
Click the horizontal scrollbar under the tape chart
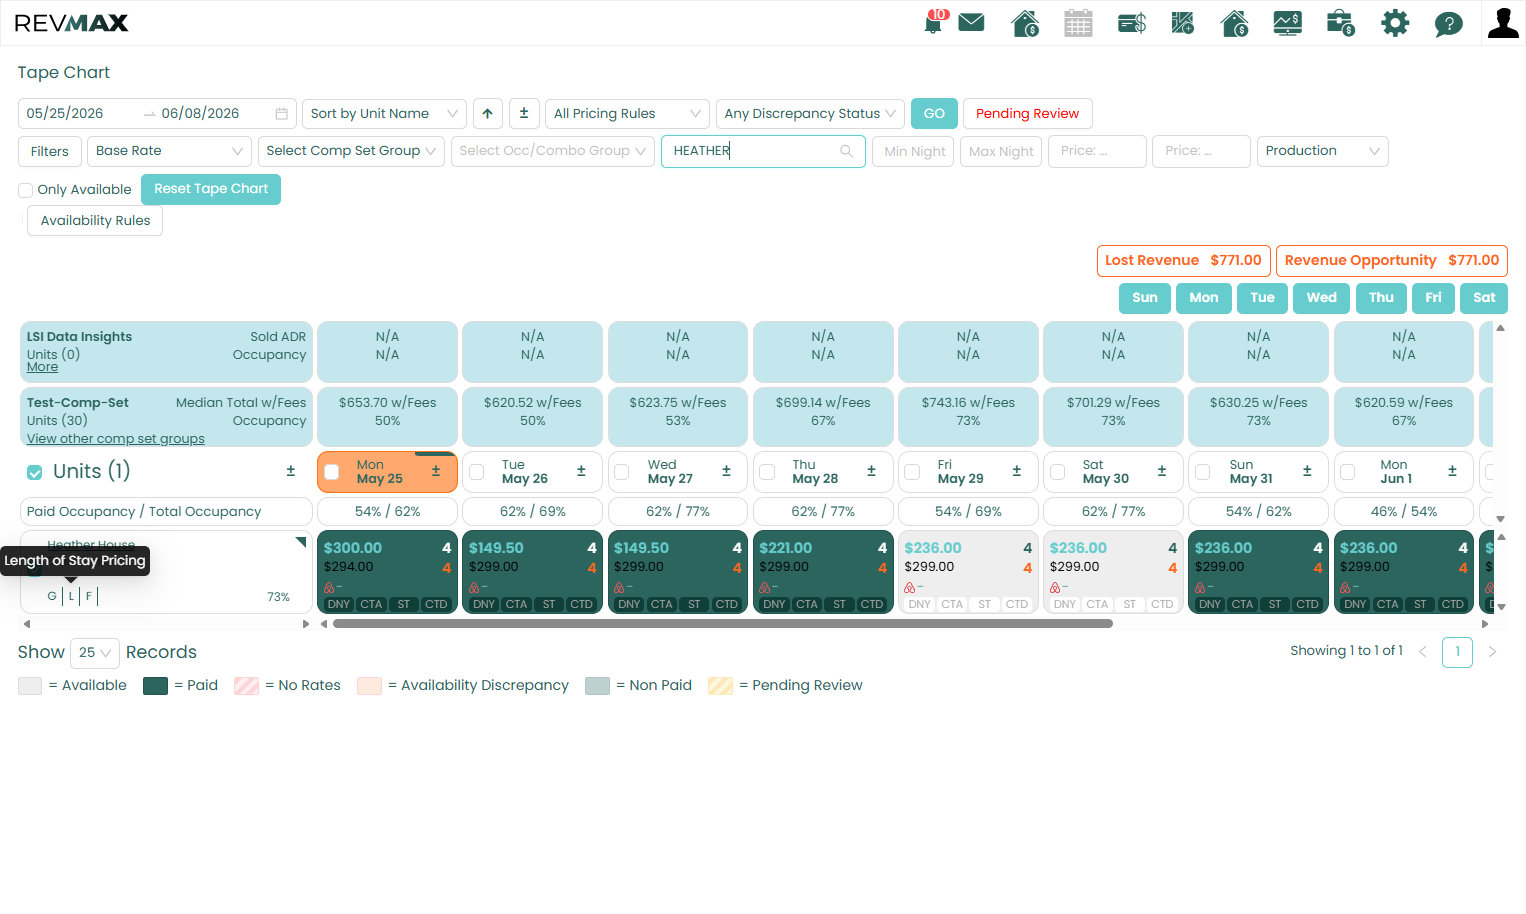tap(723, 624)
